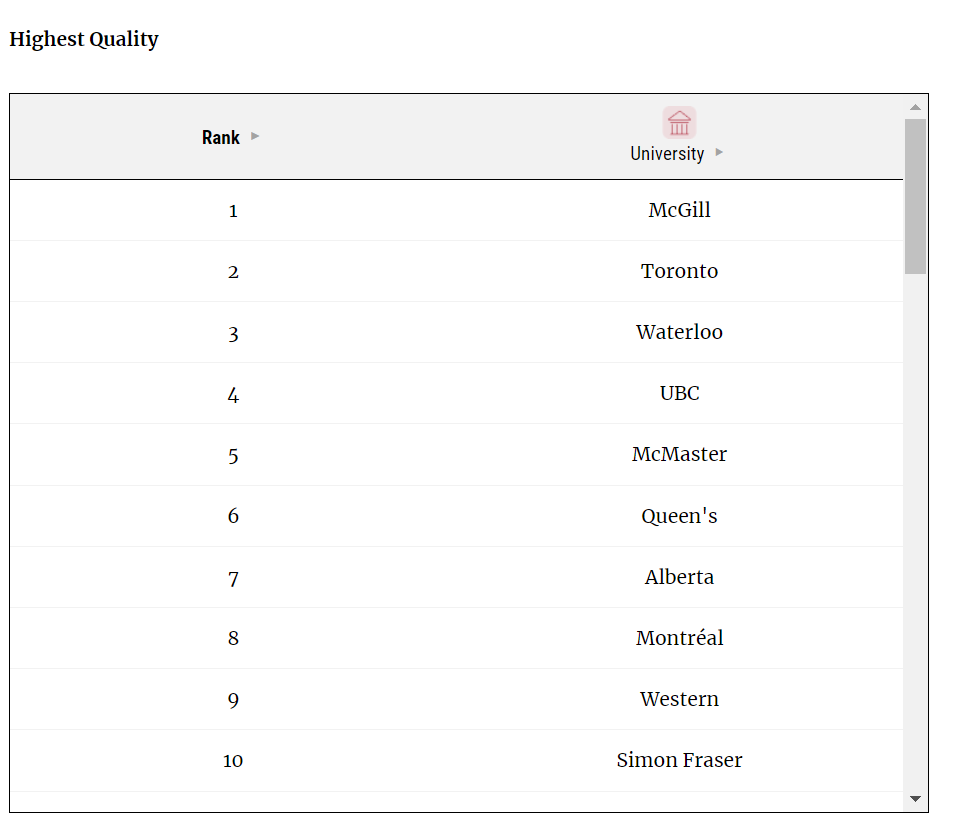
Task: Select the Western university entry
Action: (679, 699)
